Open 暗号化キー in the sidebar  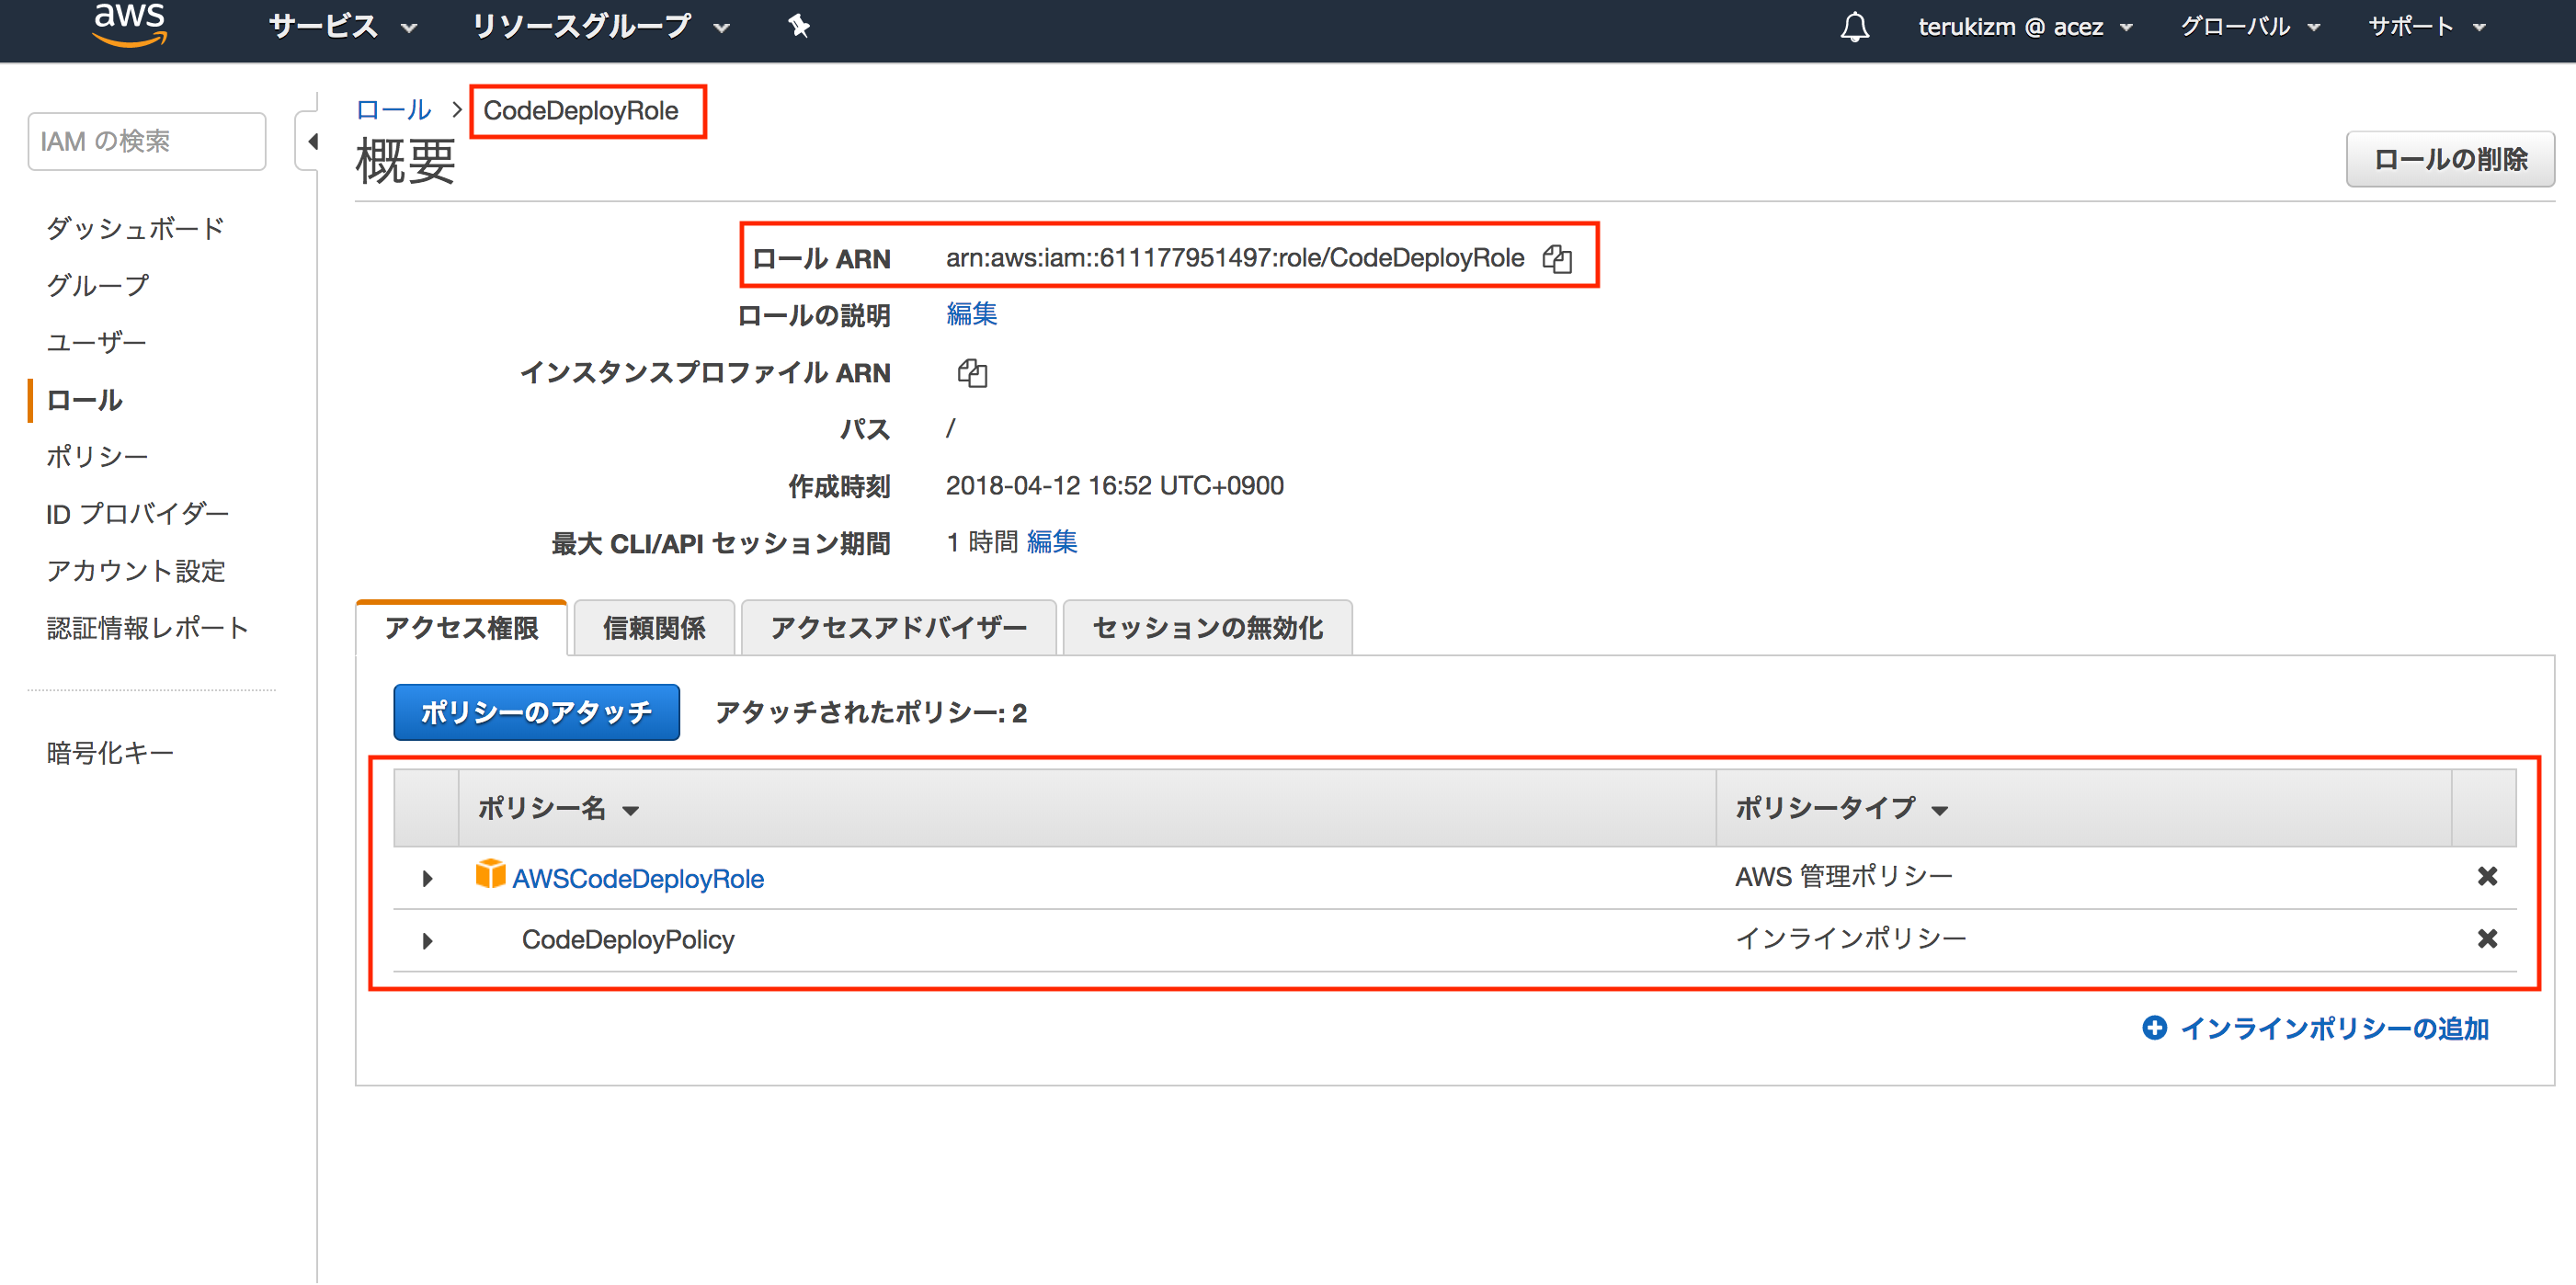click(x=110, y=753)
